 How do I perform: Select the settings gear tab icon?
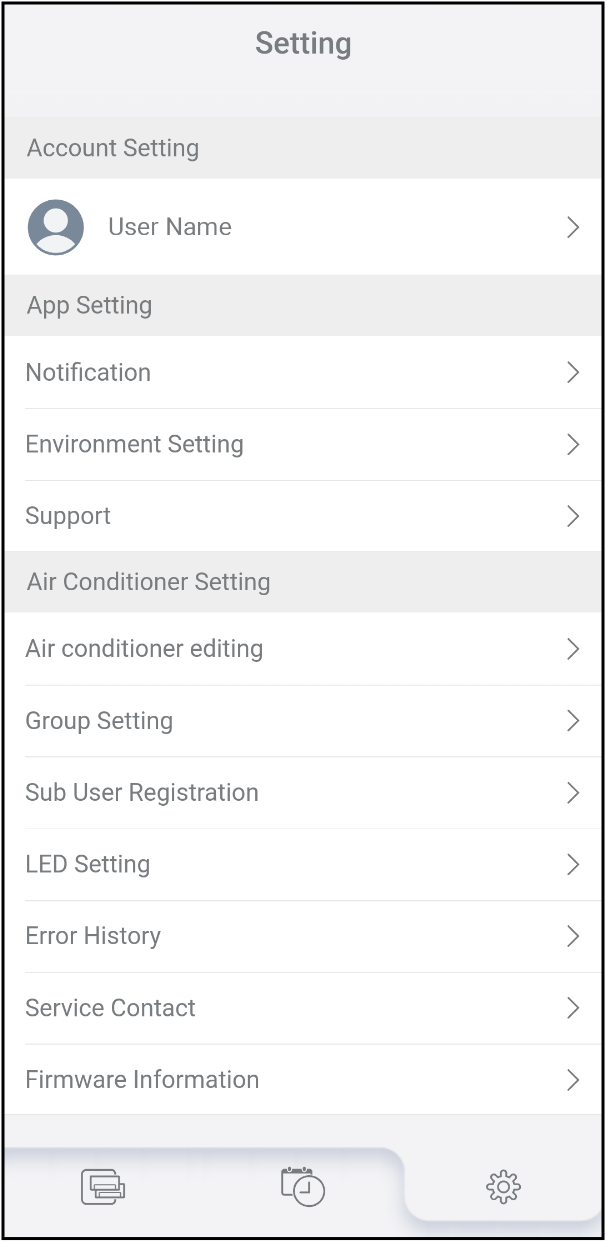[x=503, y=1187]
